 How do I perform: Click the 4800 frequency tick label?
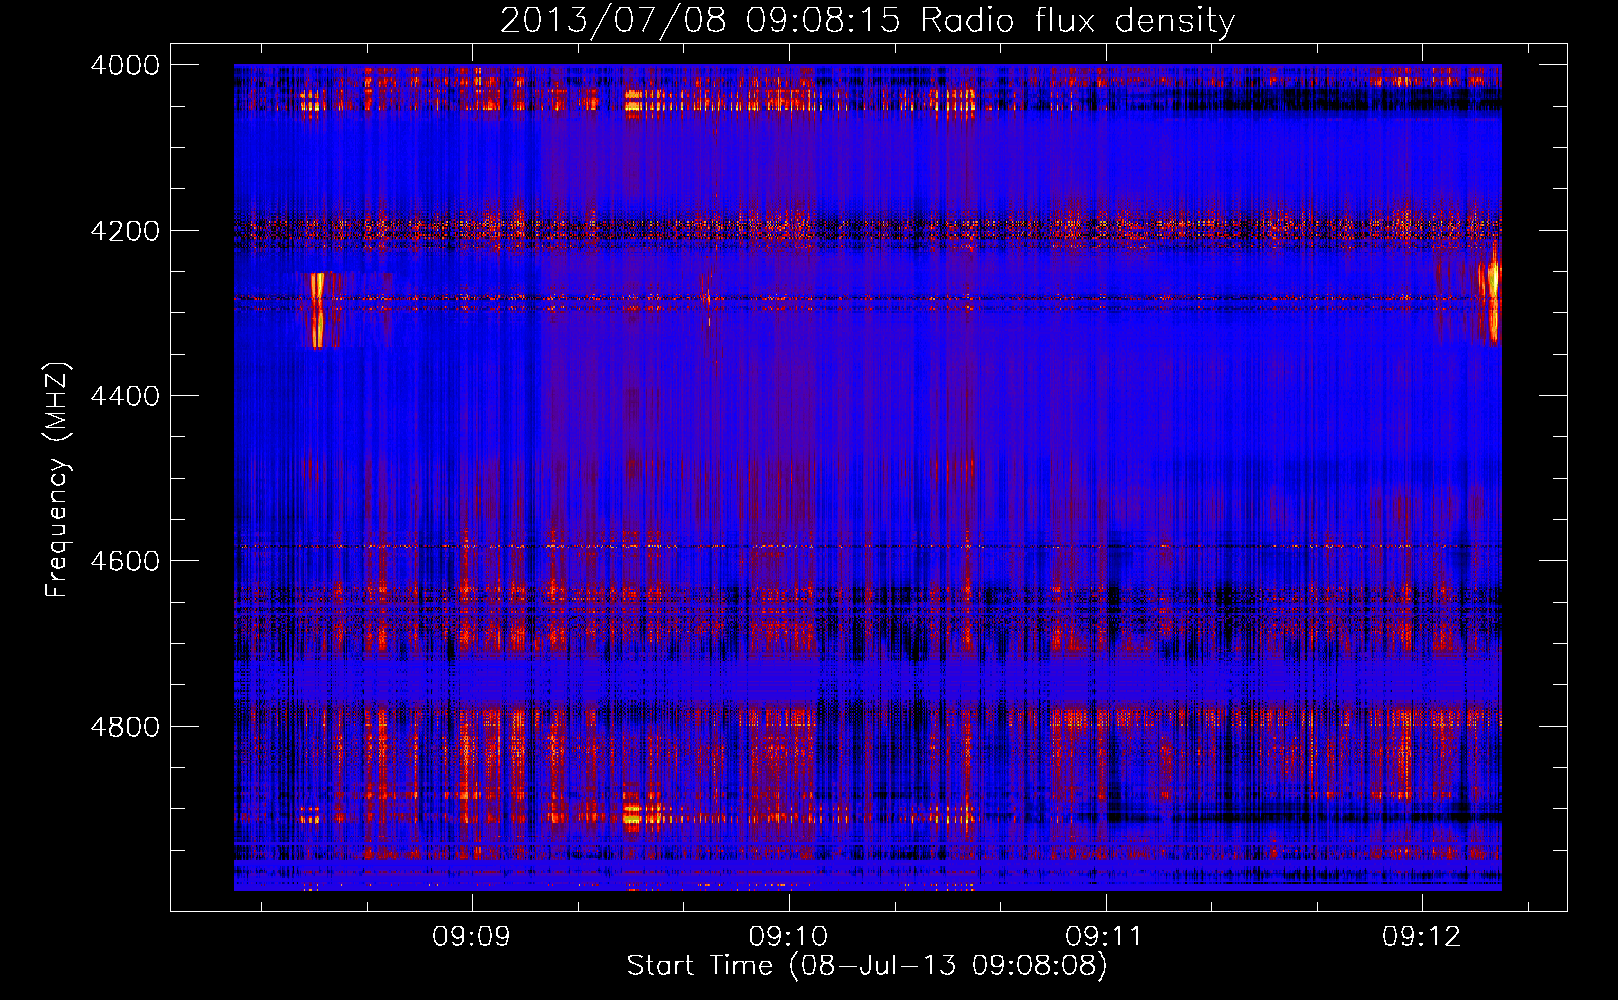(x=125, y=727)
